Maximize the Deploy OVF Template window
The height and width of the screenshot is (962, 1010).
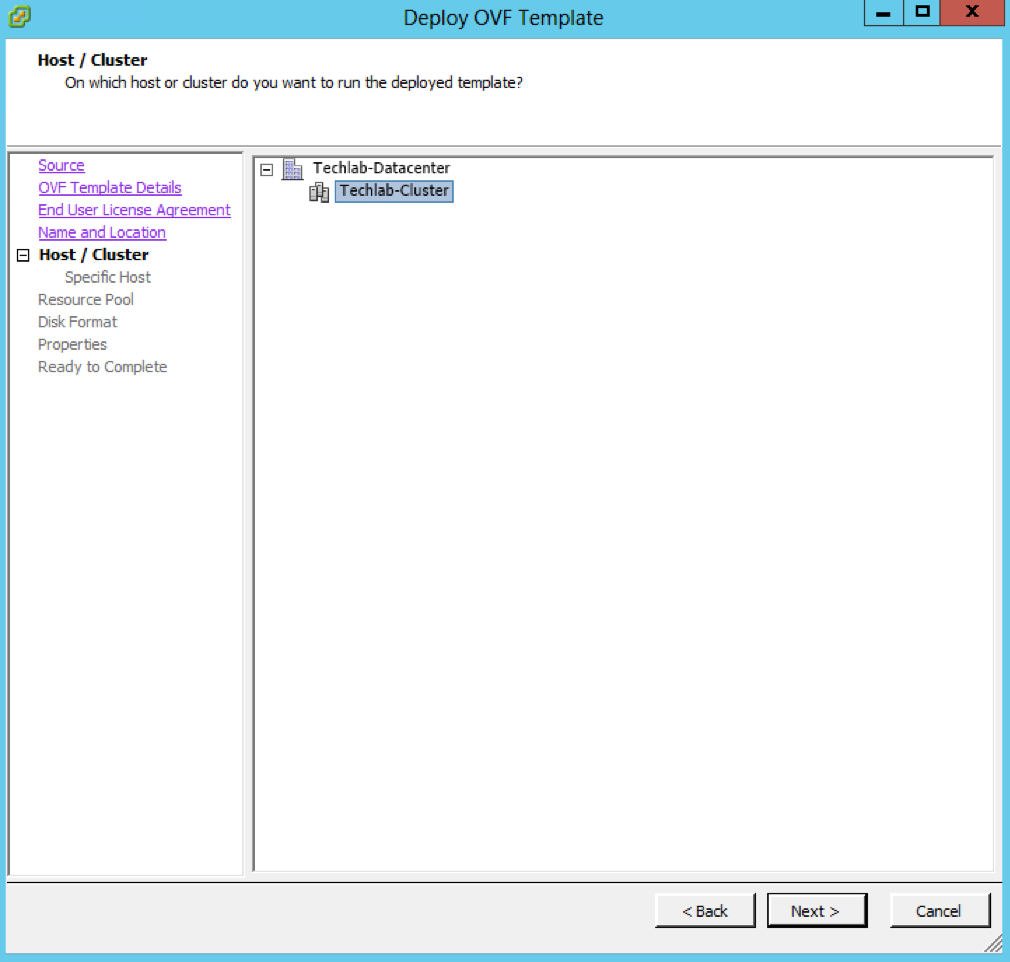922,13
